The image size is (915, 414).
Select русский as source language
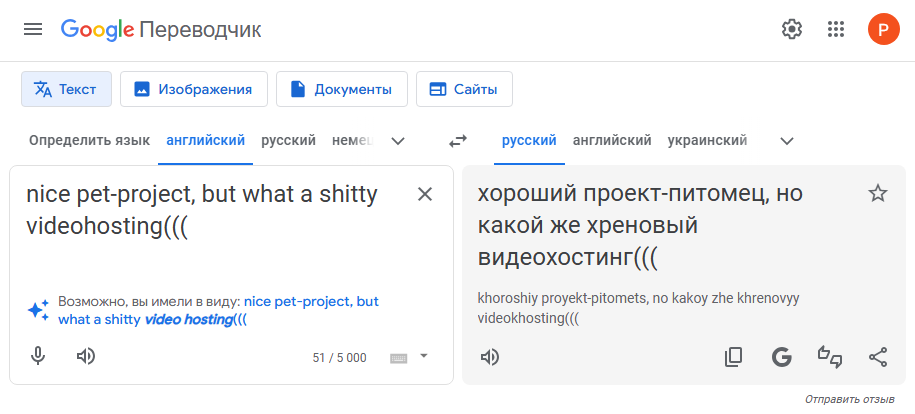[x=288, y=141]
